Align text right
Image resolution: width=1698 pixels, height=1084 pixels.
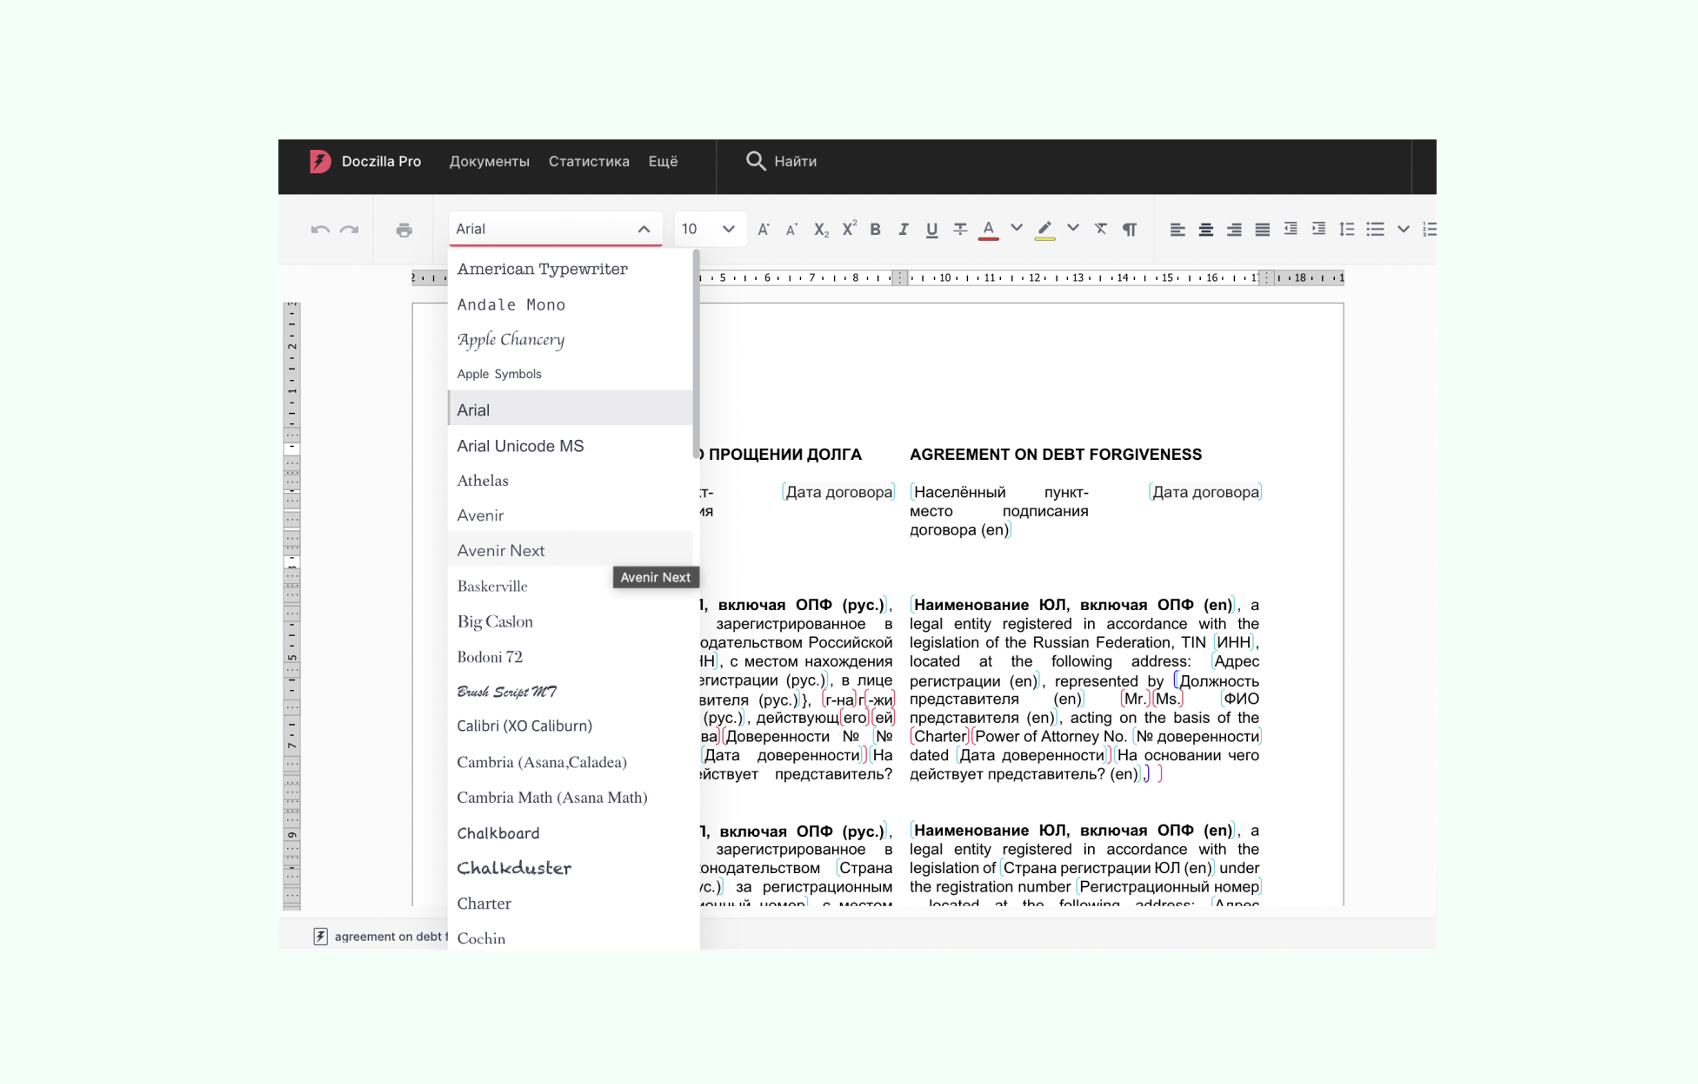click(x=1234, y=229)
